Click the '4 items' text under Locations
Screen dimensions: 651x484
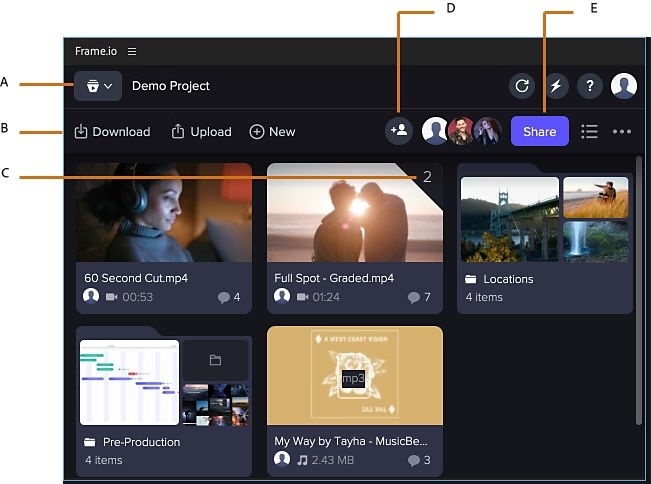pos(484,297)
